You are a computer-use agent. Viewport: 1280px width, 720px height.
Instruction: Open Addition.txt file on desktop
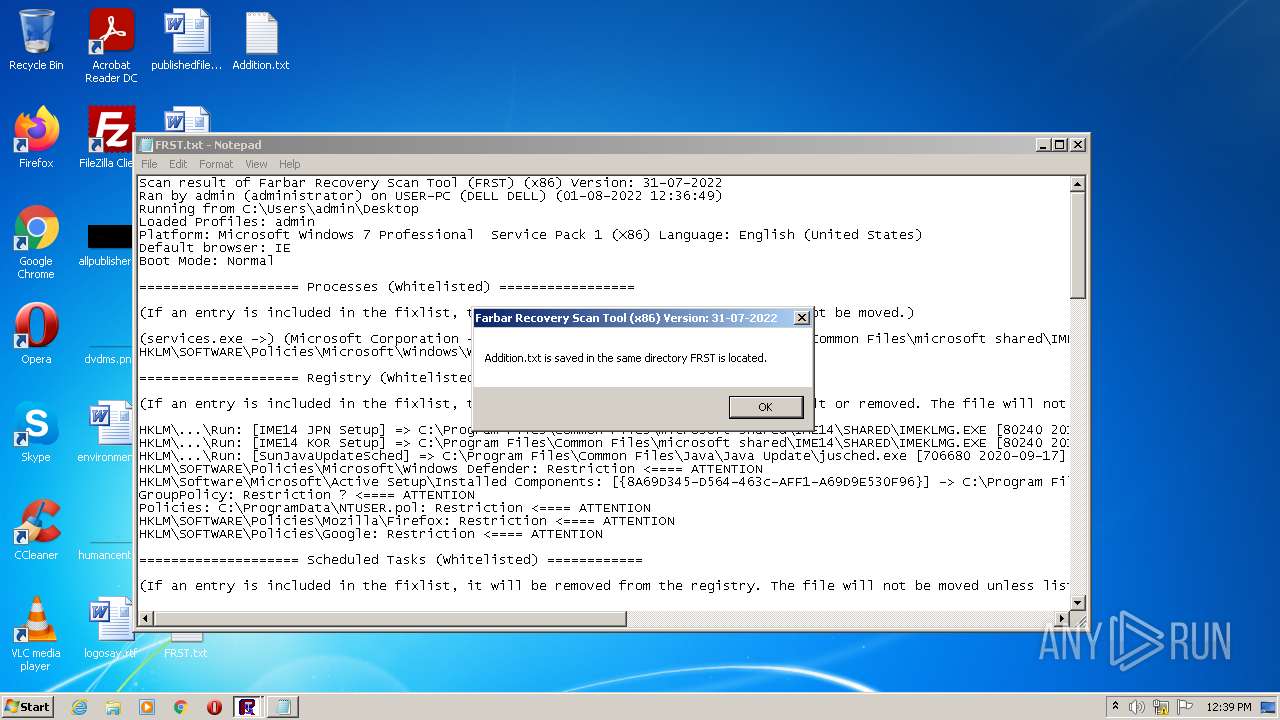click(261, 40)
